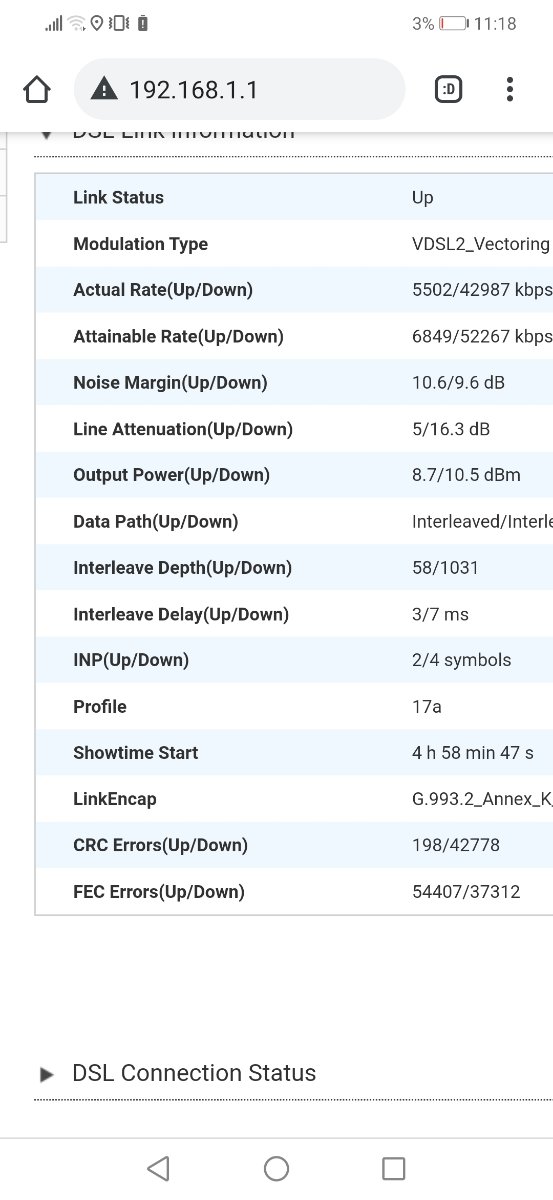The height and width of the screenshot is (1200, 553).
Task: Open the tab switcher icon
Action: (x=449, y=90)
